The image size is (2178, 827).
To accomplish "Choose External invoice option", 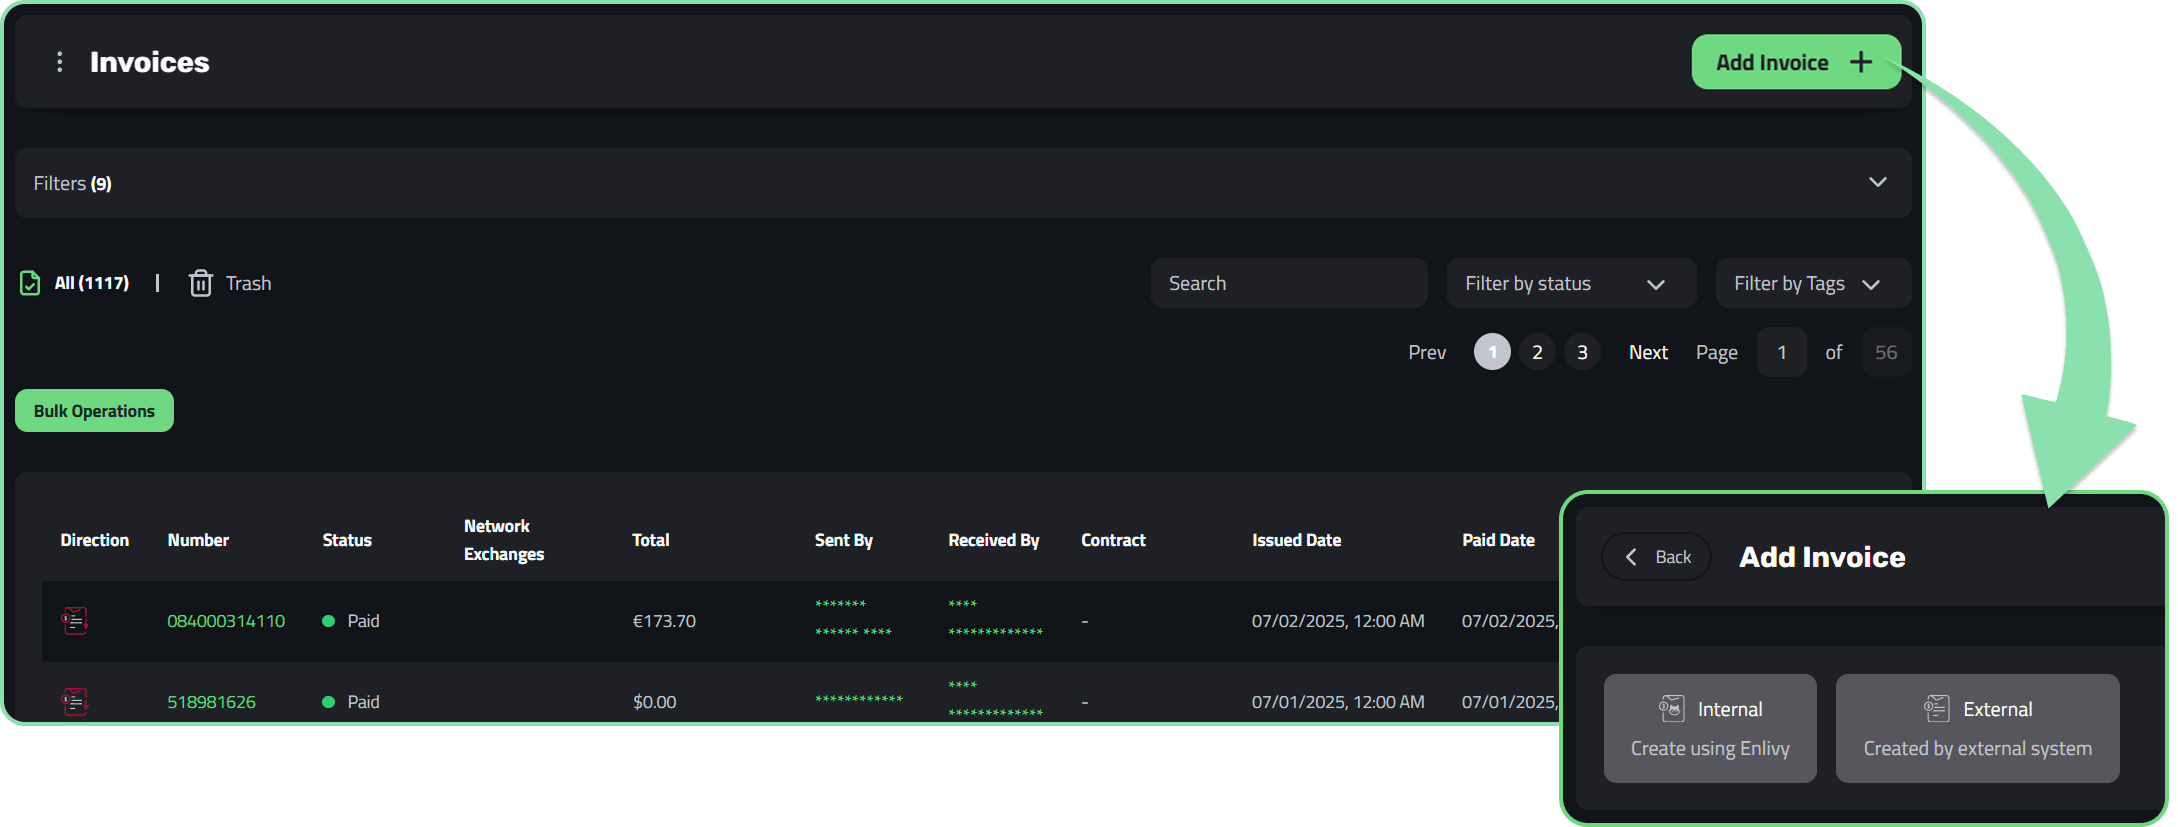I will click(1977, 728).
